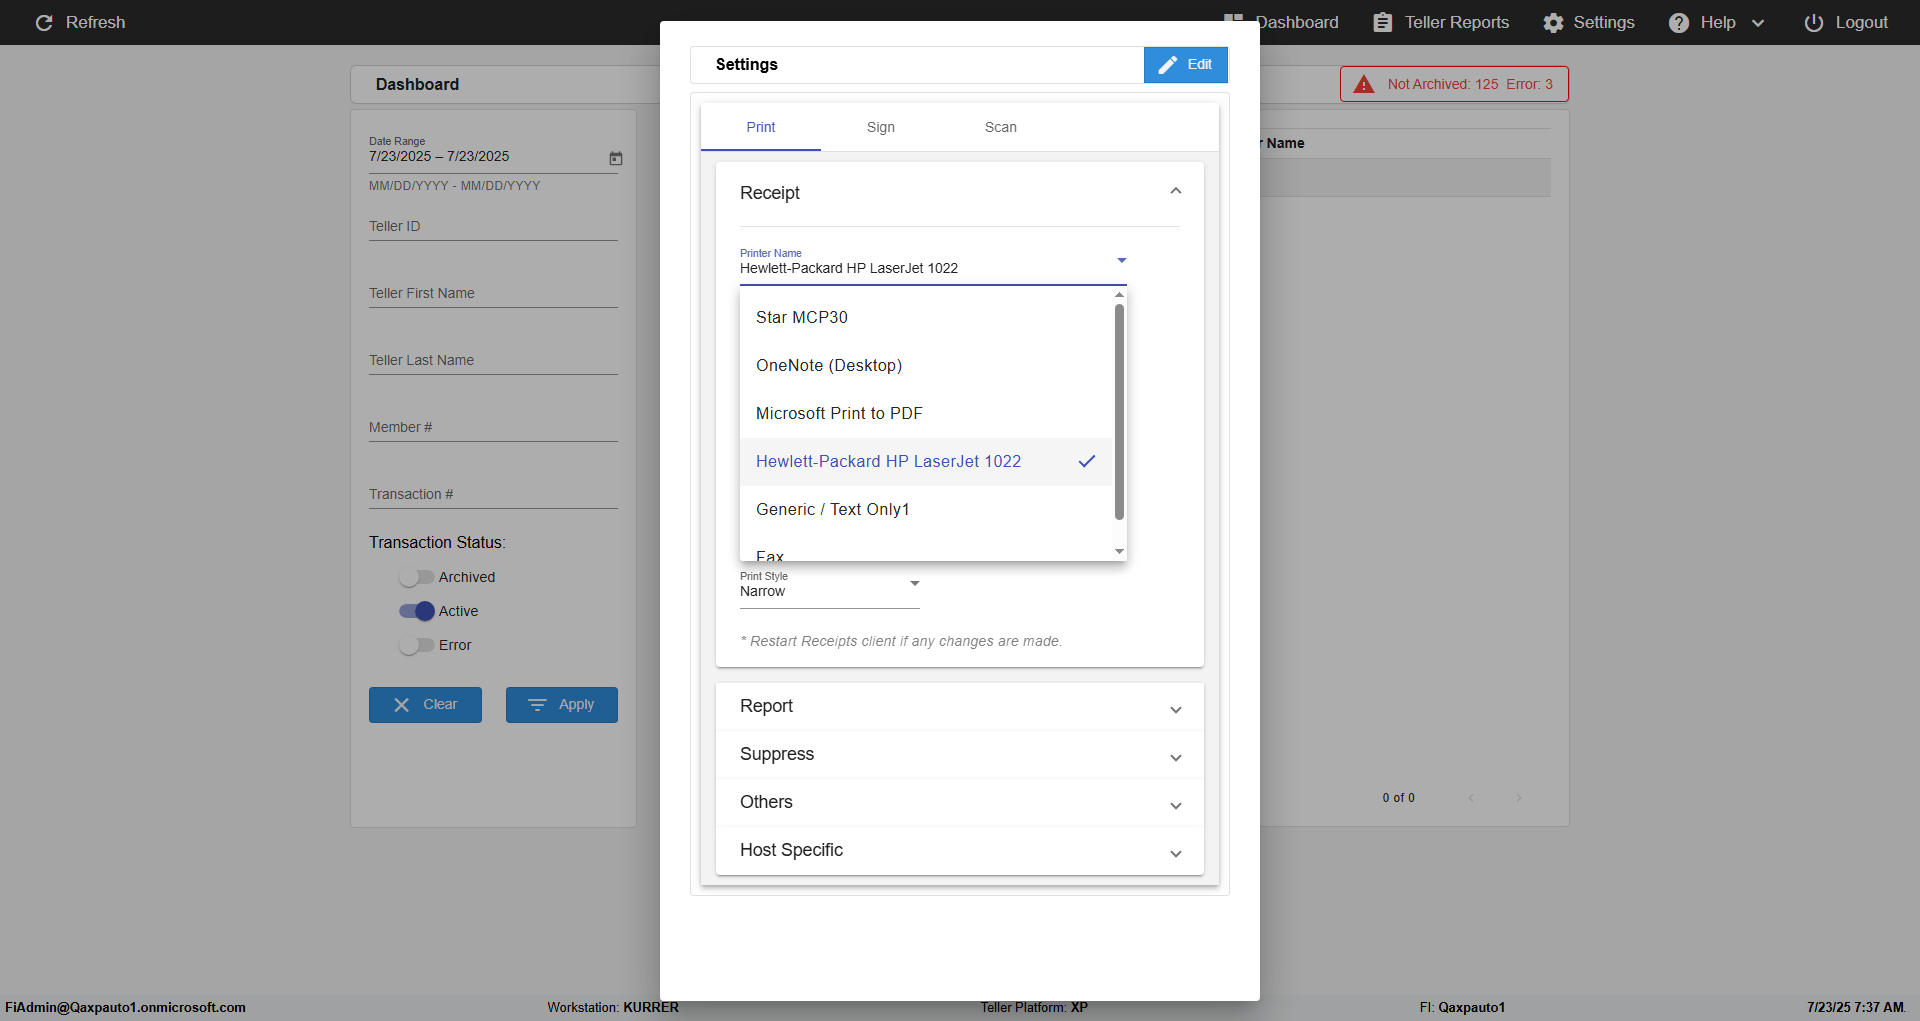This screenshot has height=1021, width=1920.
Task: Toggle the Active status switch
Action: 416,611
